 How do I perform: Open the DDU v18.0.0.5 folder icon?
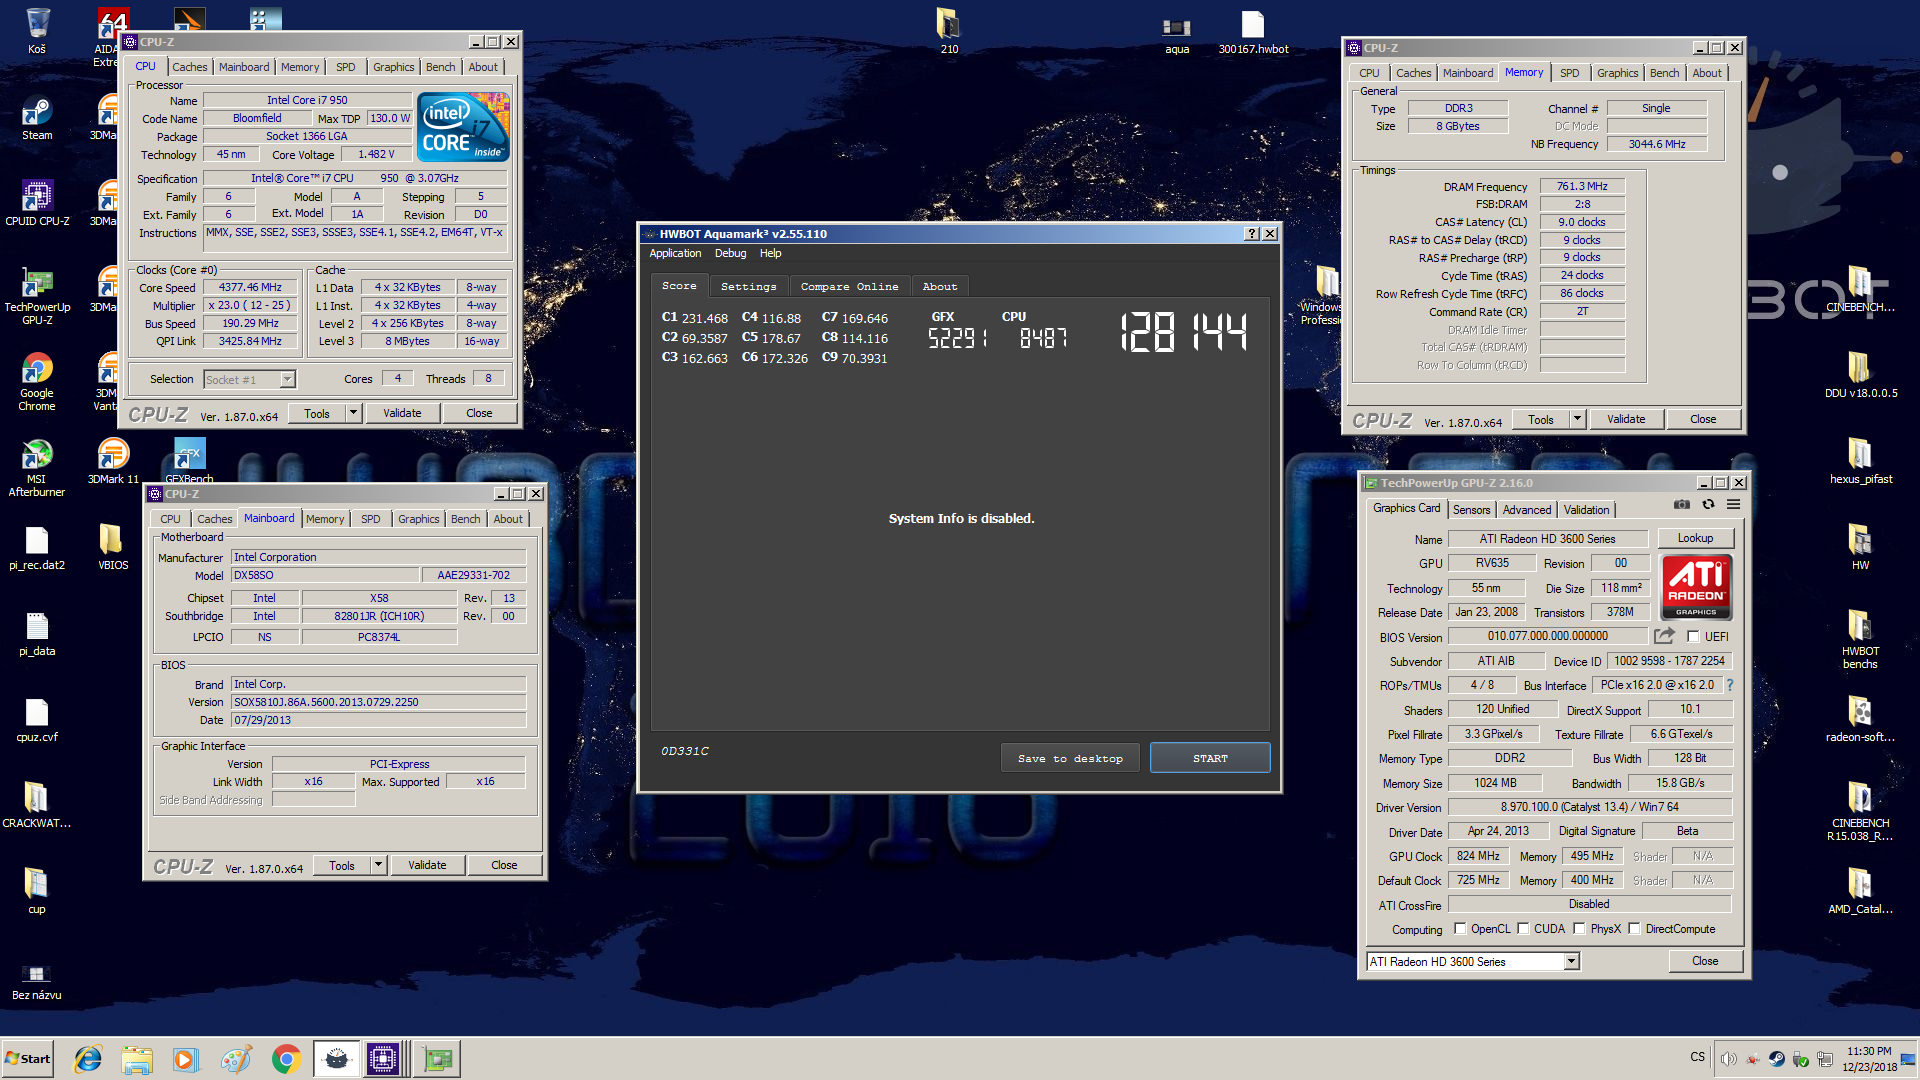click(1860, 376)
